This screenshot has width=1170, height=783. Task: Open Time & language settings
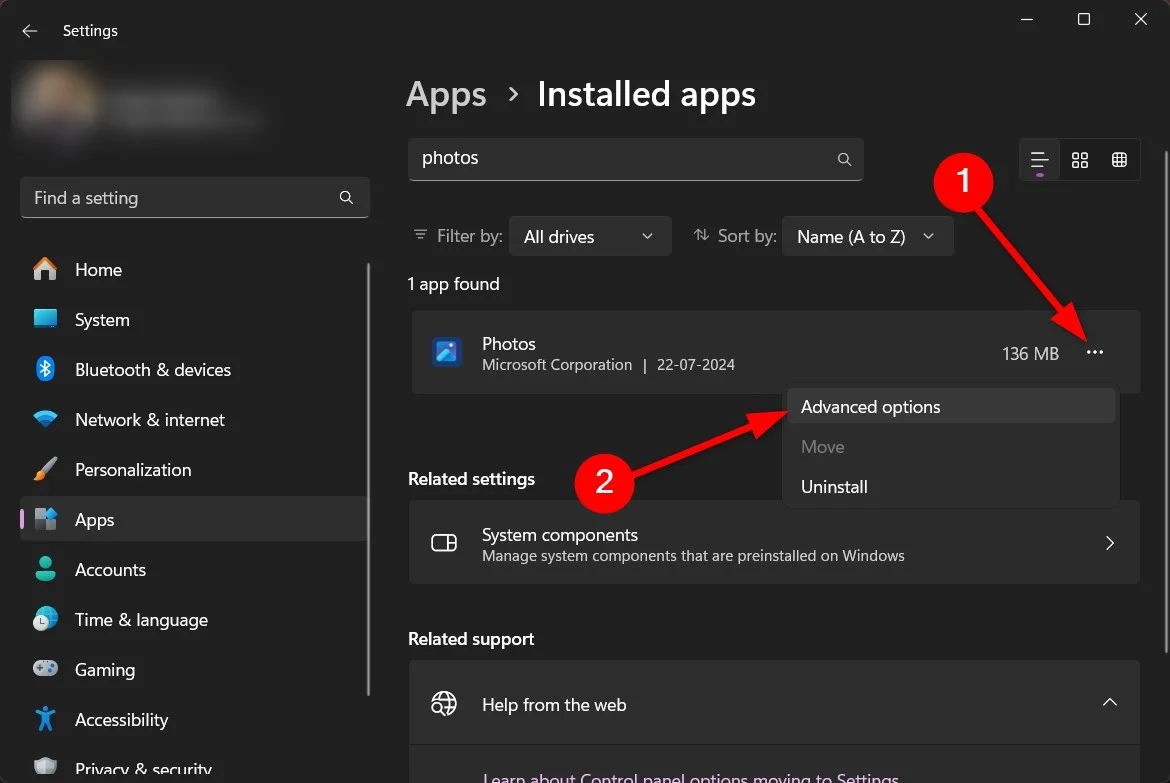point(194,620)
